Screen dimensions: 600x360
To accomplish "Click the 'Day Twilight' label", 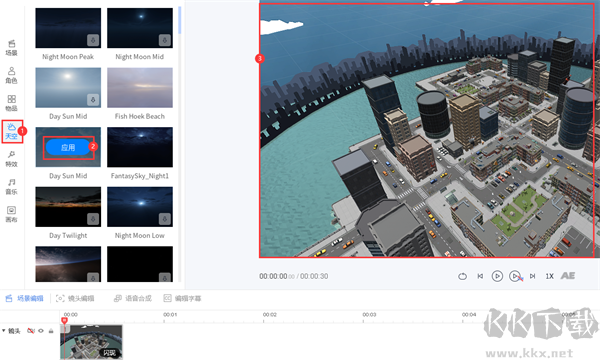I will coord(68,236).
